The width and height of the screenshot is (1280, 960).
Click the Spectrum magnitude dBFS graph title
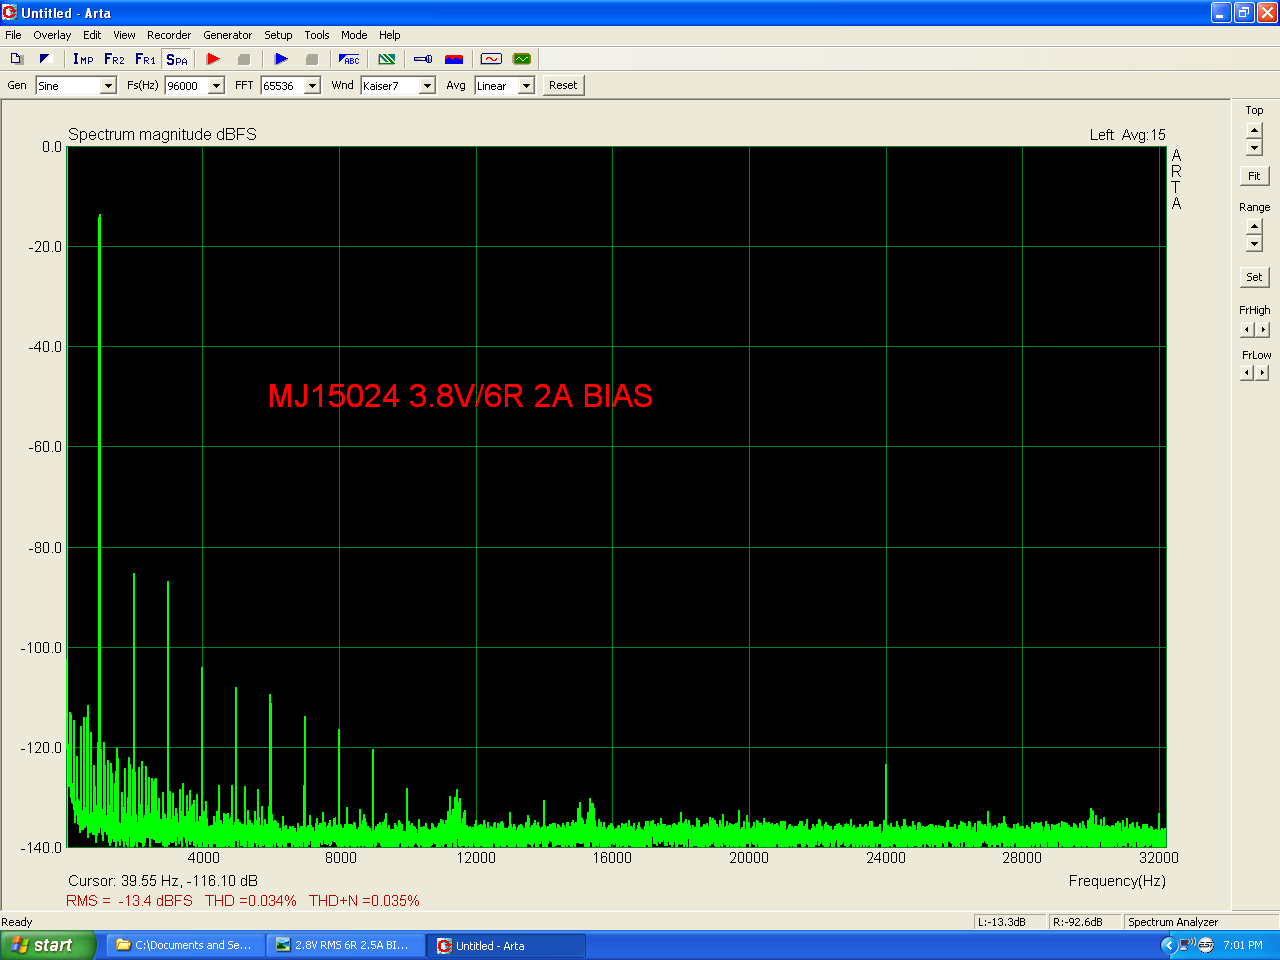162,134
